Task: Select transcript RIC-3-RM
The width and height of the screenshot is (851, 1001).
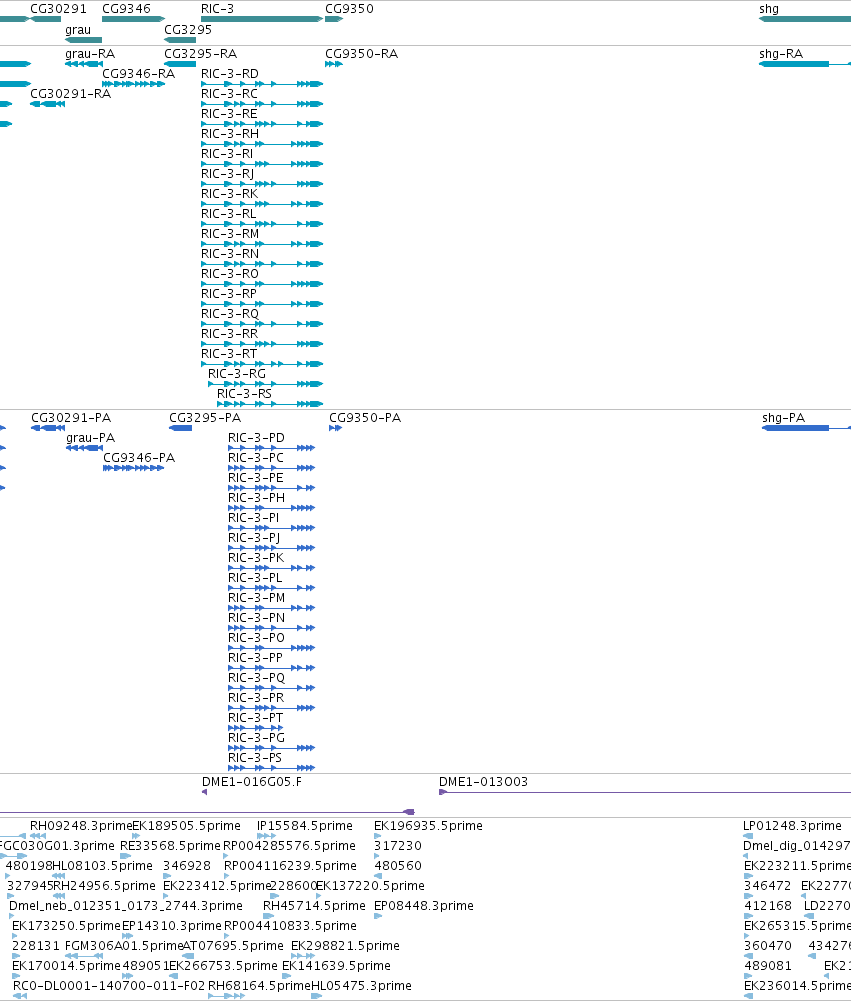Action: (x=262, y=244)
